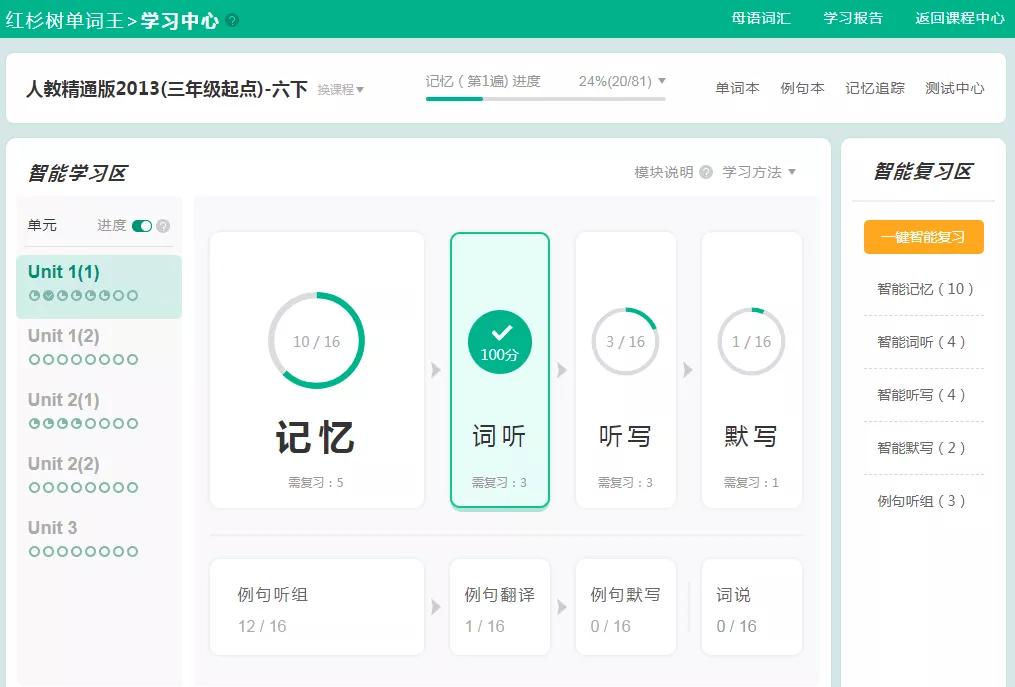
Task: Open 智能记忆（10）in the review panel
Action: coord(923,290)
